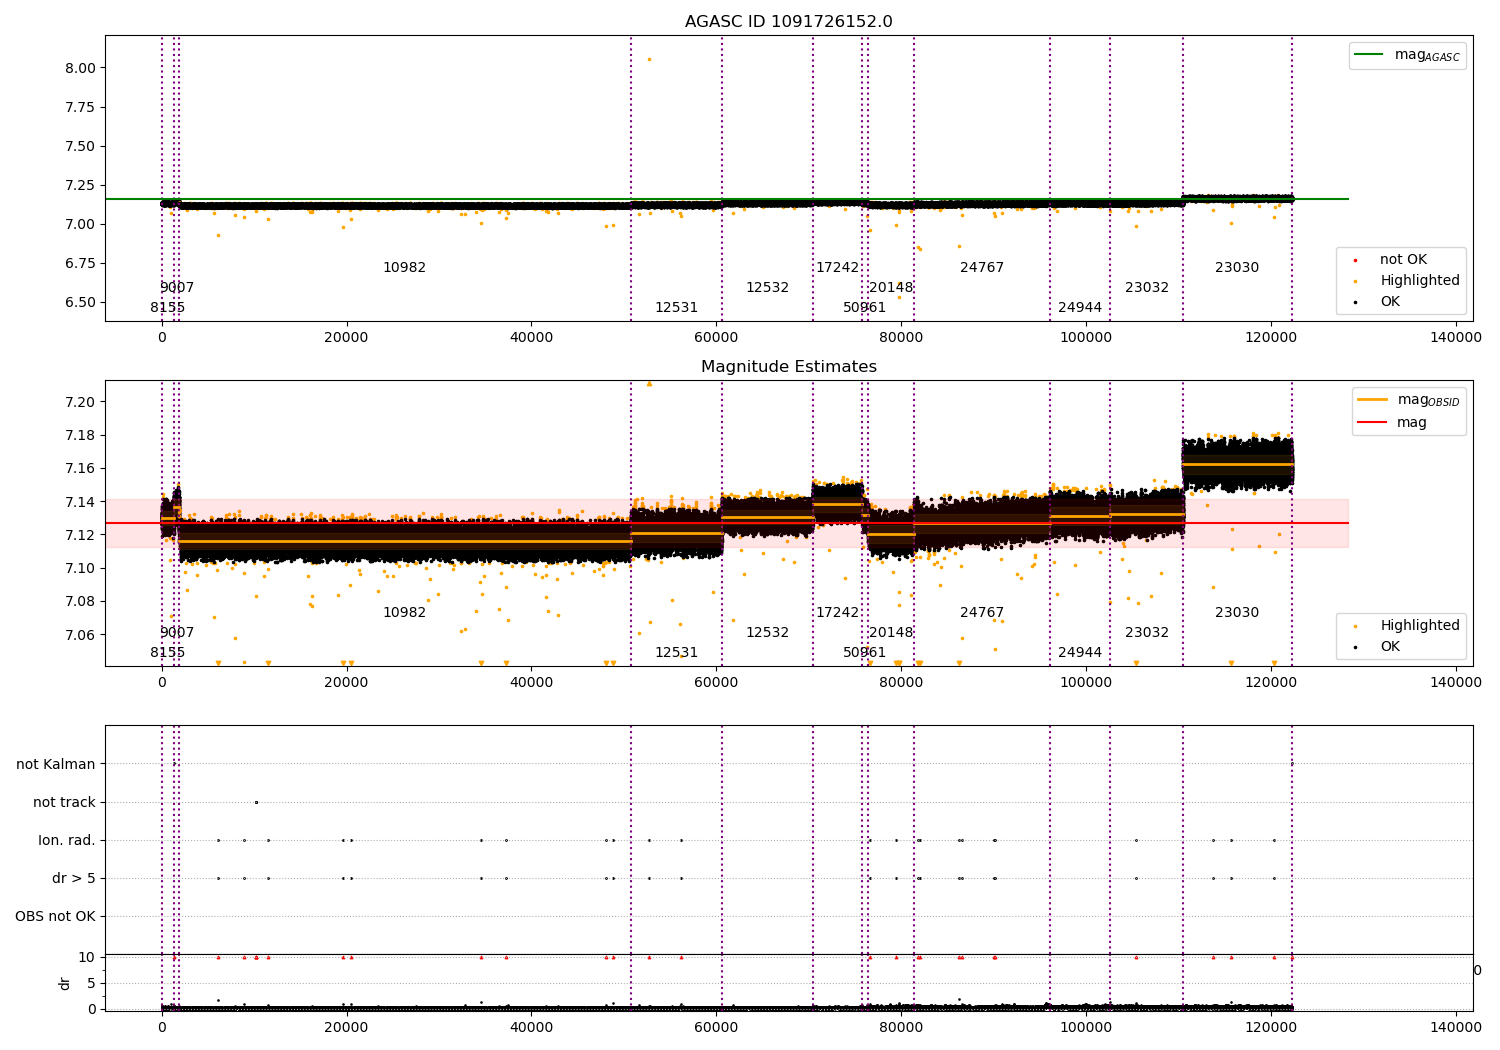1500x1050 pixels.
Task: Click OBSID 24767 in Magnitude Estimates plot
Action: coord(982,612)
